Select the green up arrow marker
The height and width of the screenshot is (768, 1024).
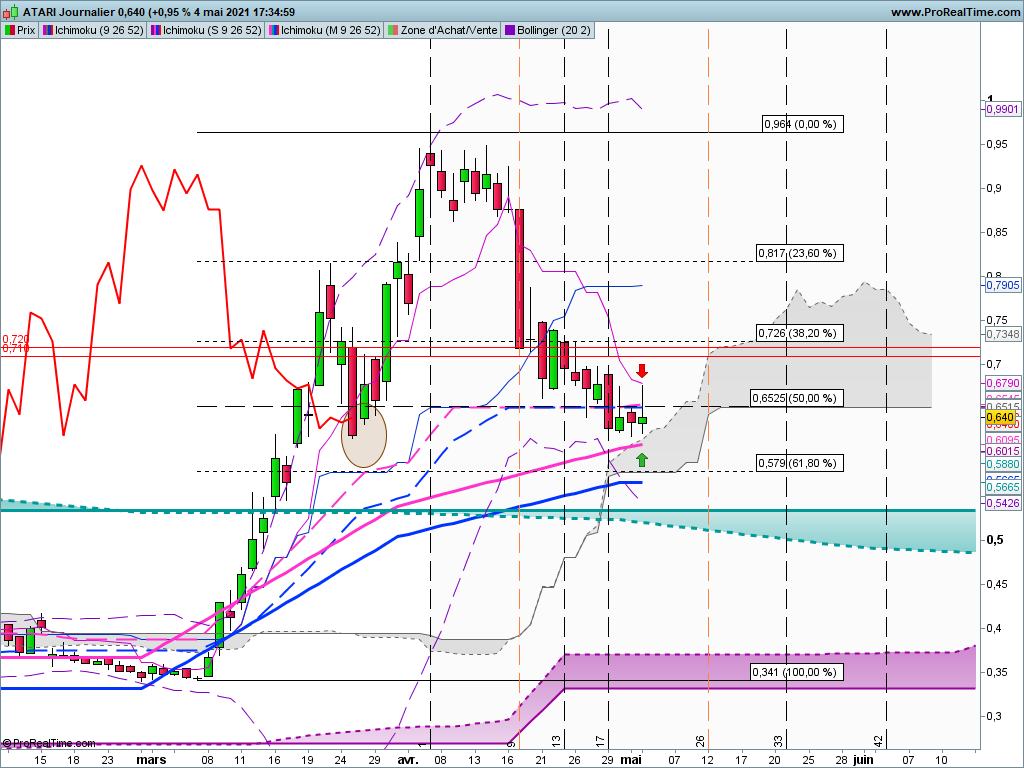(642, 460)
